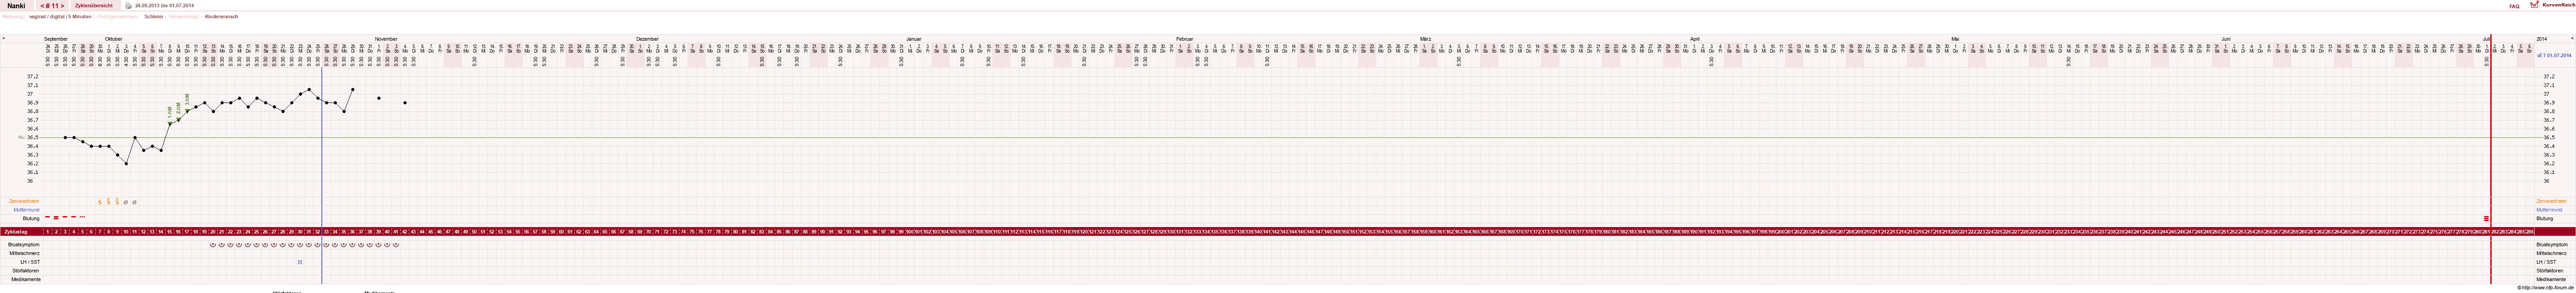The width and height of the screenshot is (2576, 293).
Task: Click the bleeding mark on cycle day 1
Action: point(47,217)
